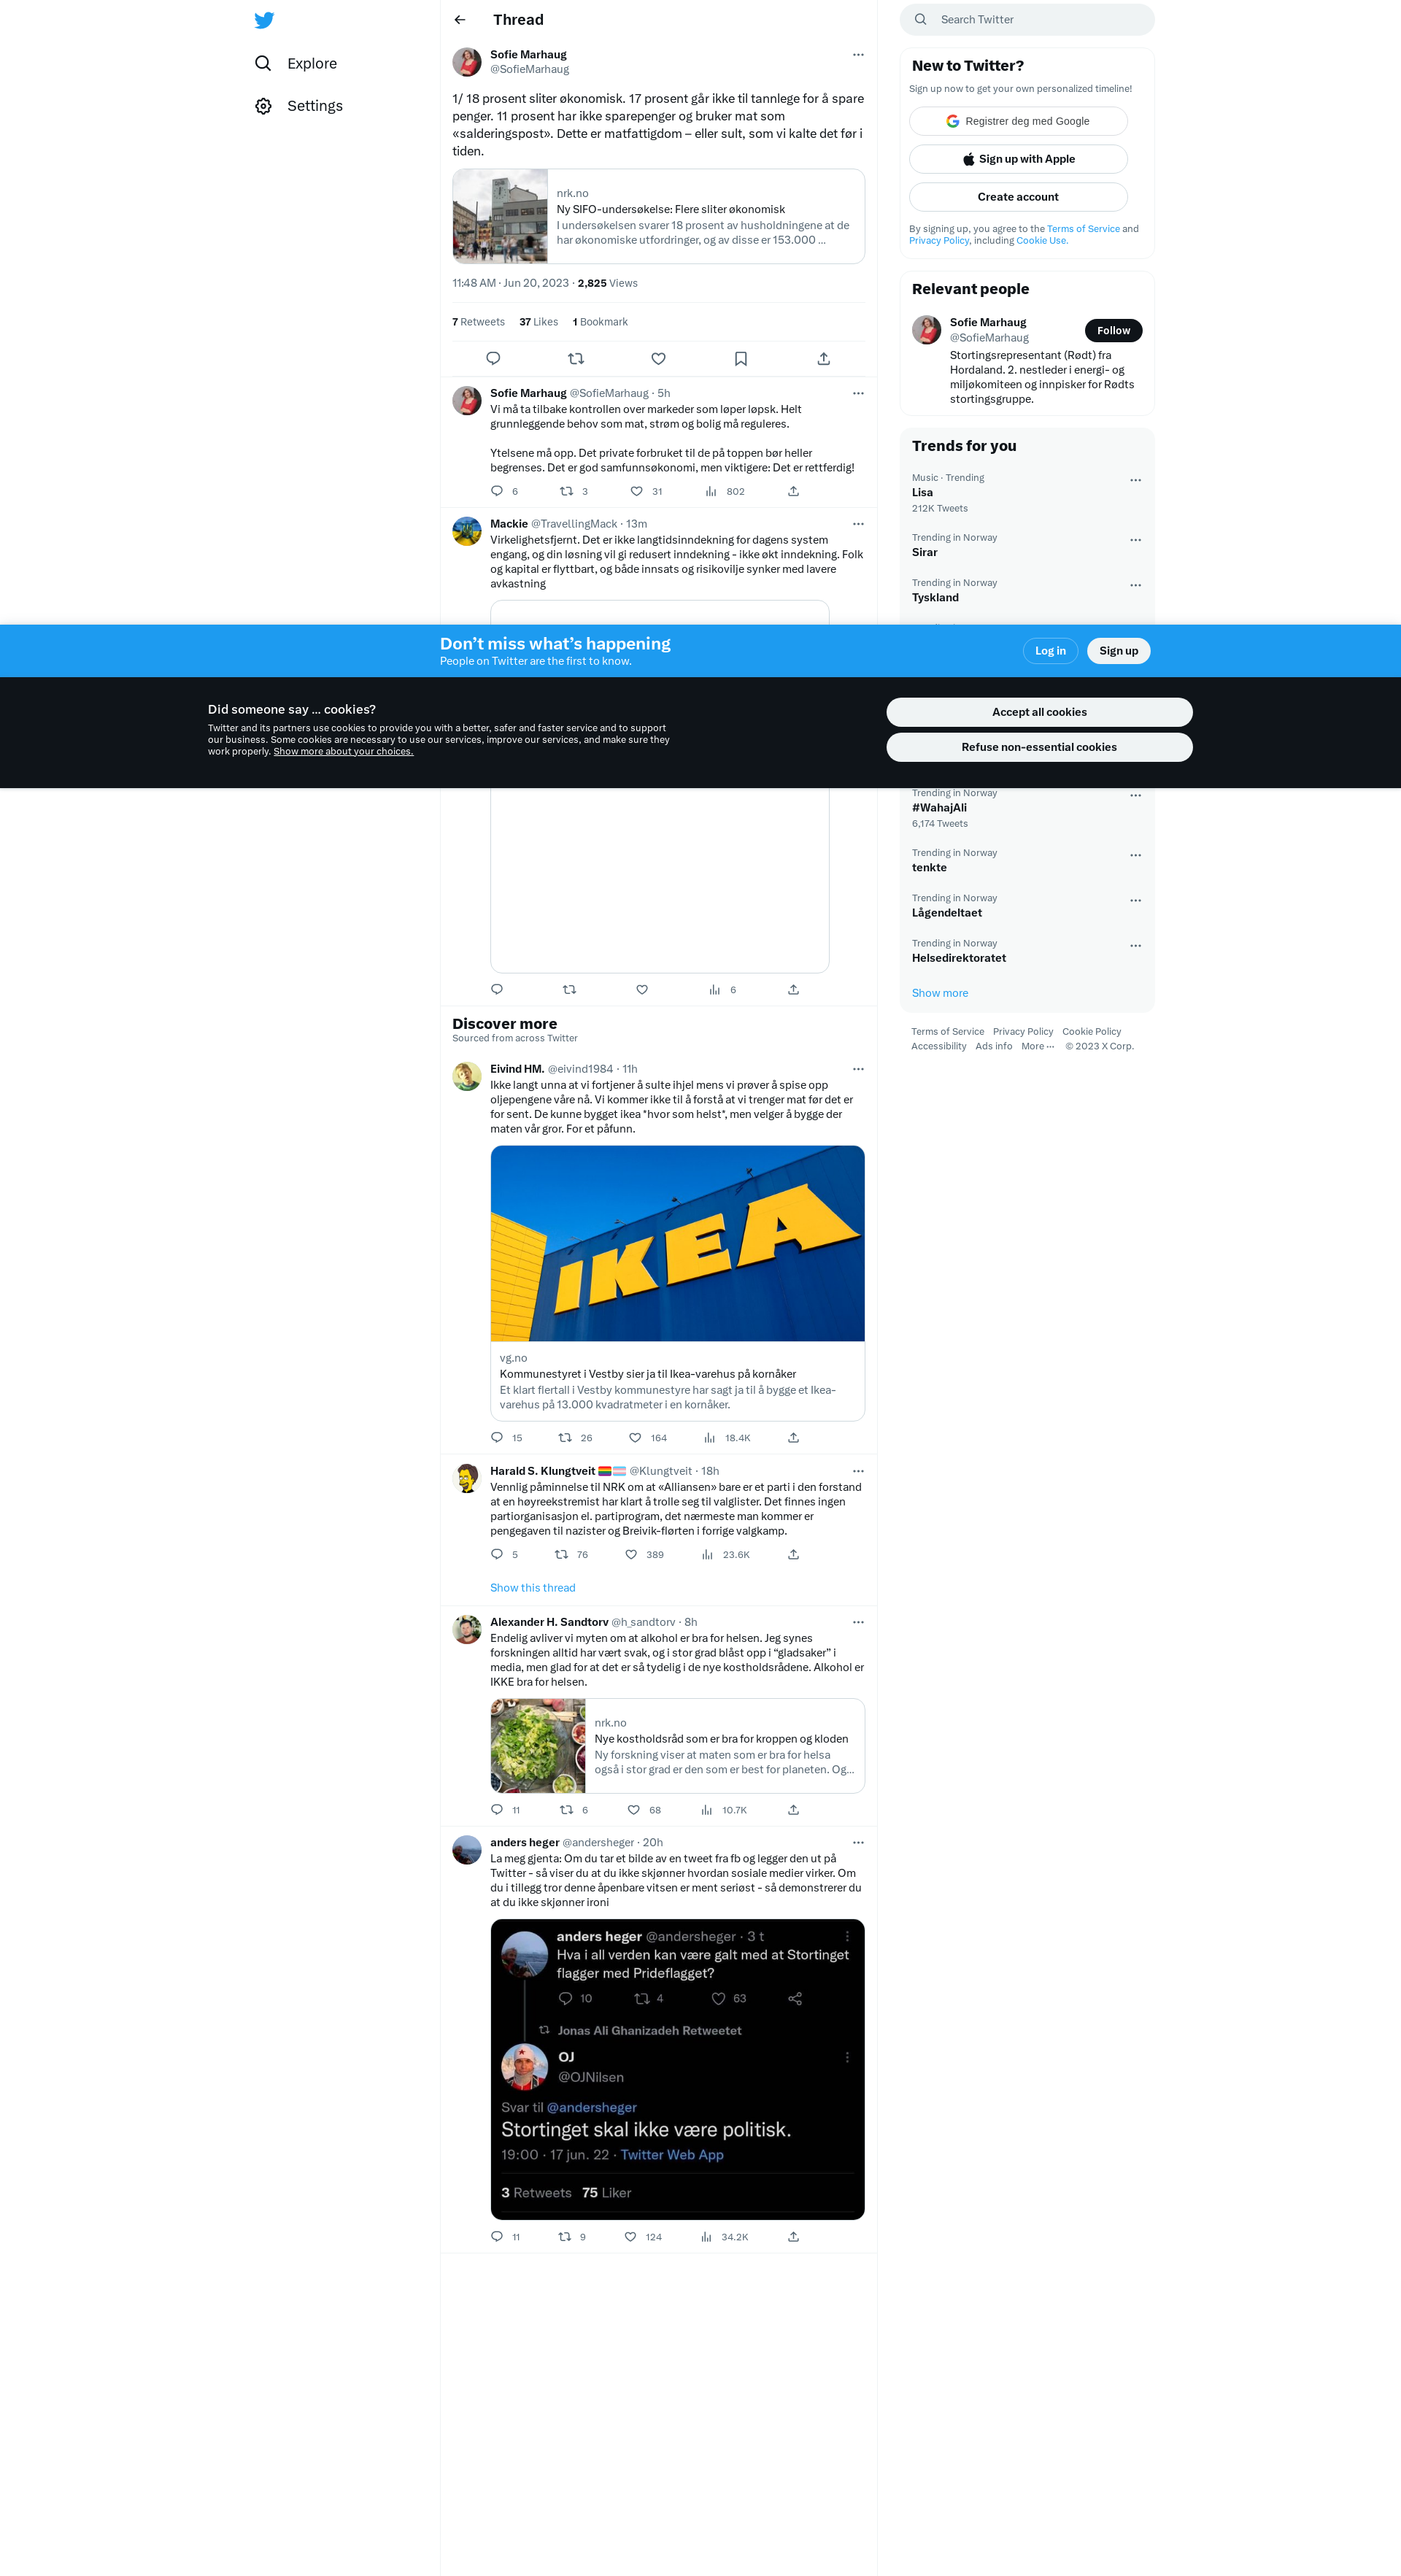The width and height of the screenshot is (1401, 2576).
Task: Like anders heger's tweet with 124 likes
Action: 630,2236
